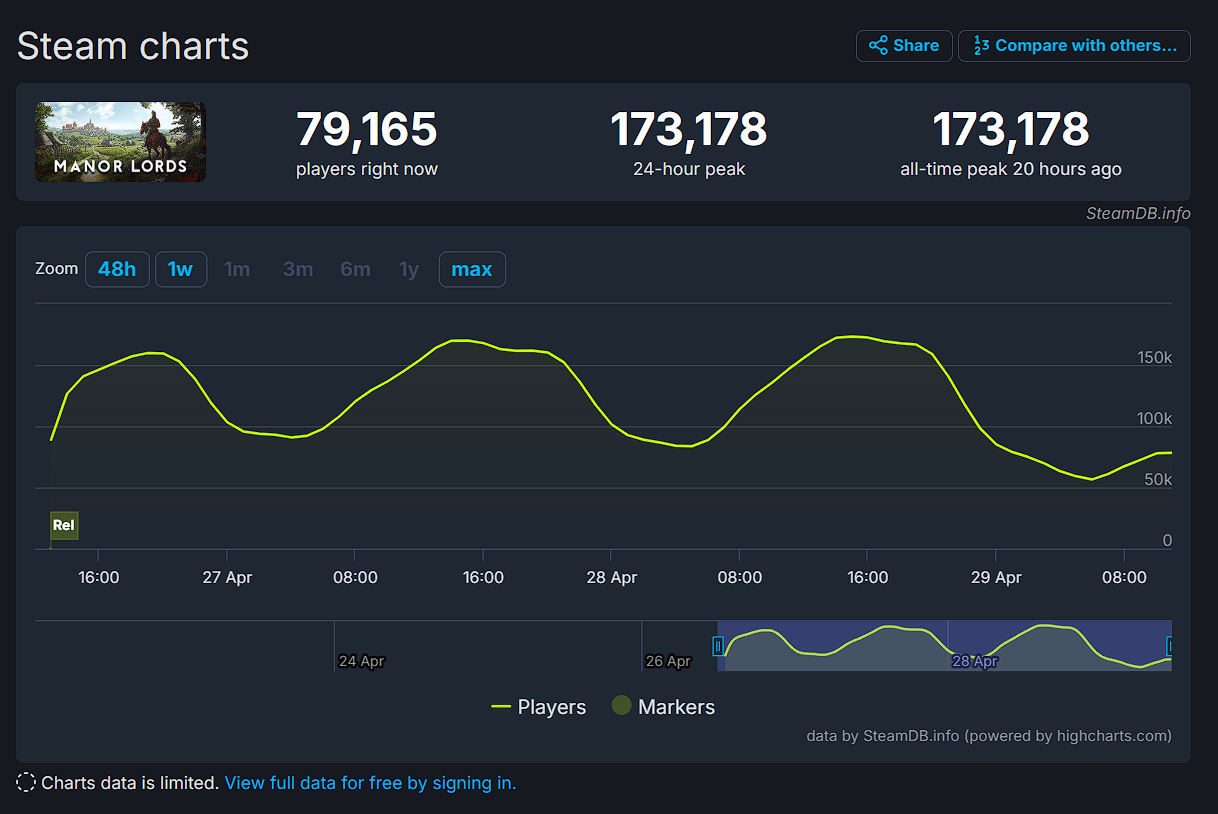Click the SteamDB.info credit text

tap(1138, 213)
